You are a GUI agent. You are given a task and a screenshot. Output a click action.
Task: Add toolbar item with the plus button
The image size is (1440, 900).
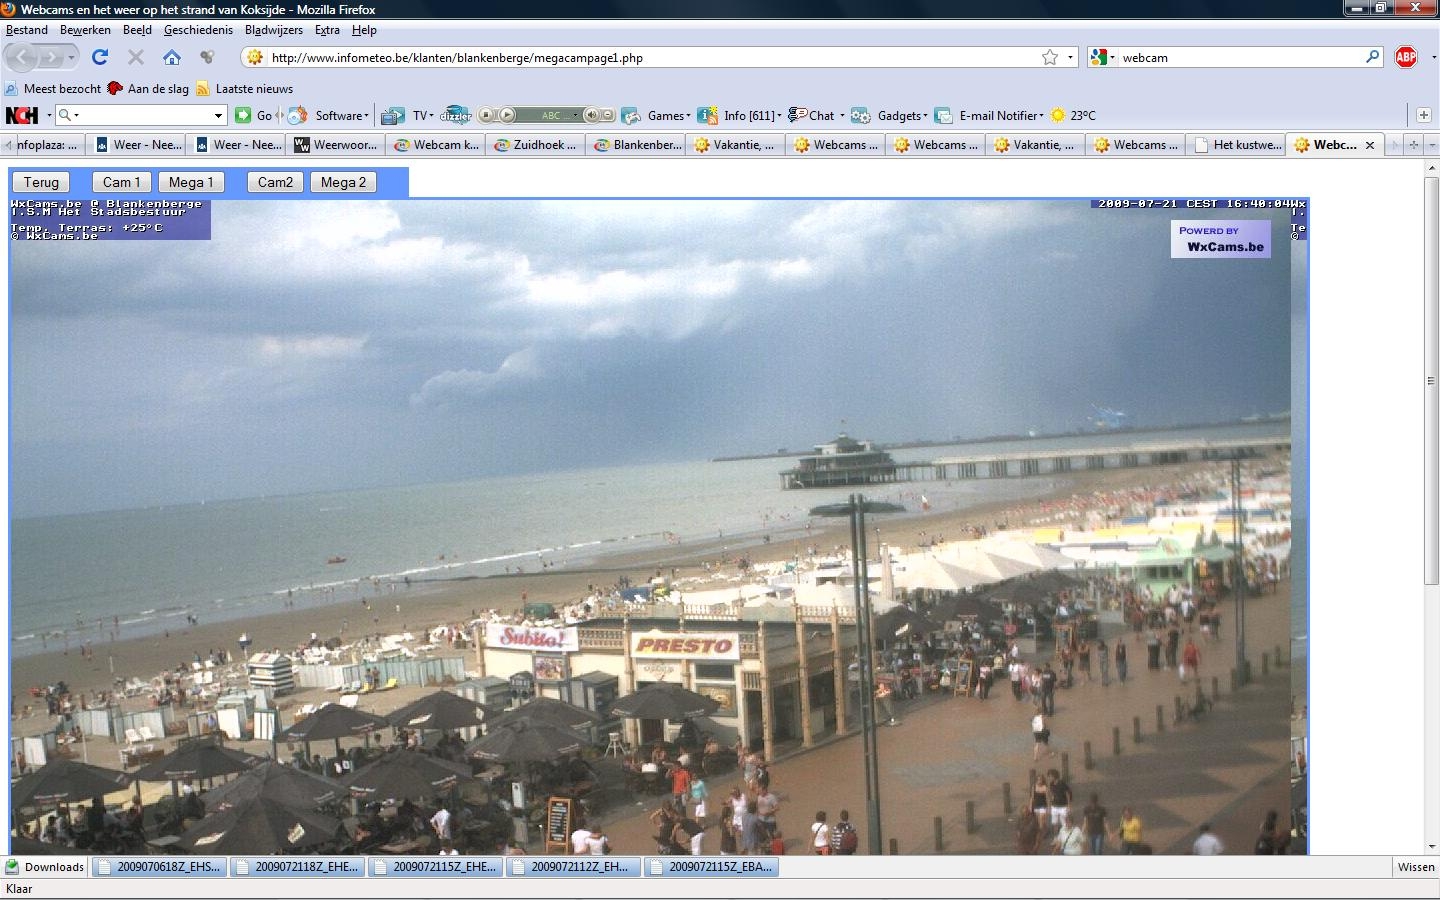tap(1423, 115)
